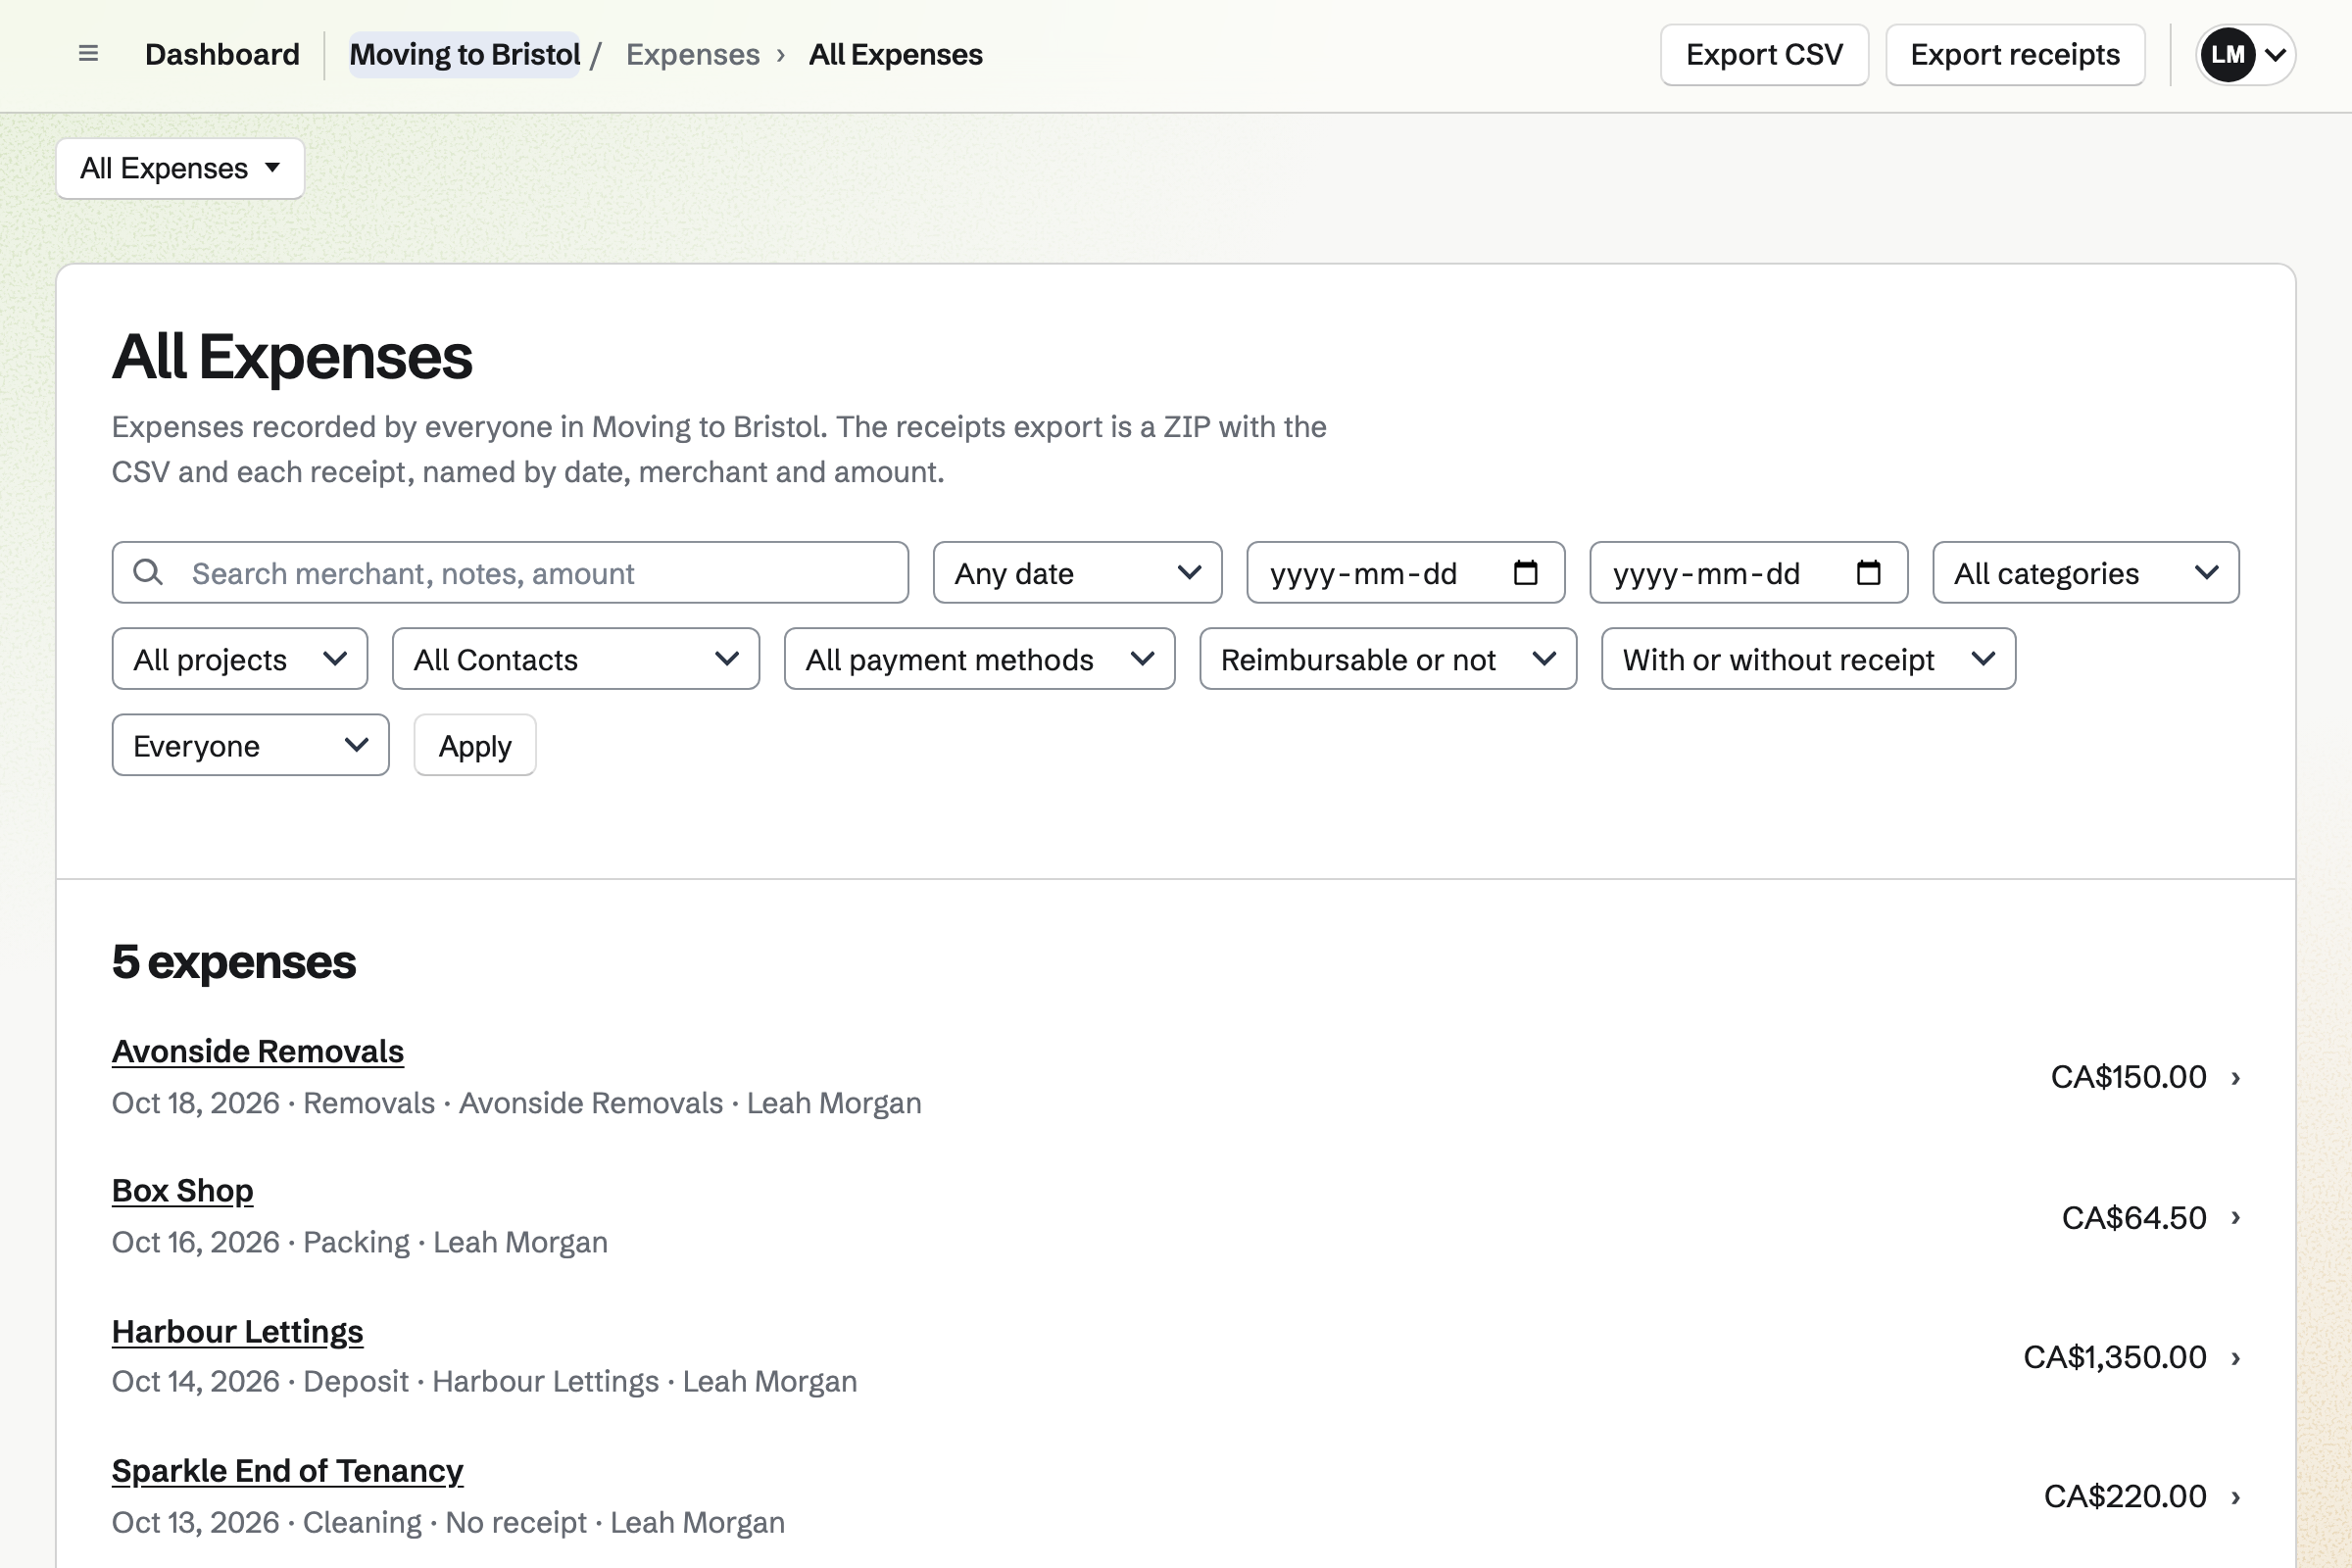Click the Export CSV button
Image resolution: width=2352 pixels, height=1568 pixels.
pyautogui.click(x=1764, y=54)
